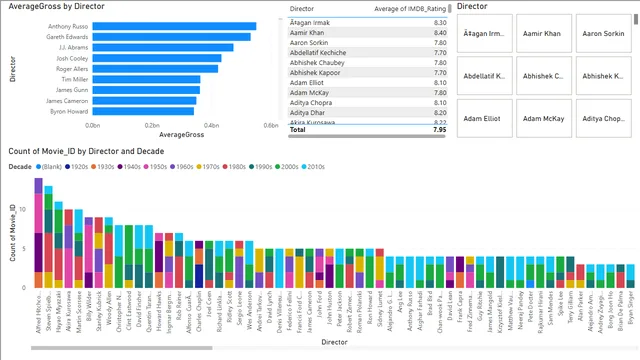Click the Woody Allen stacked column

coord(109,253)
